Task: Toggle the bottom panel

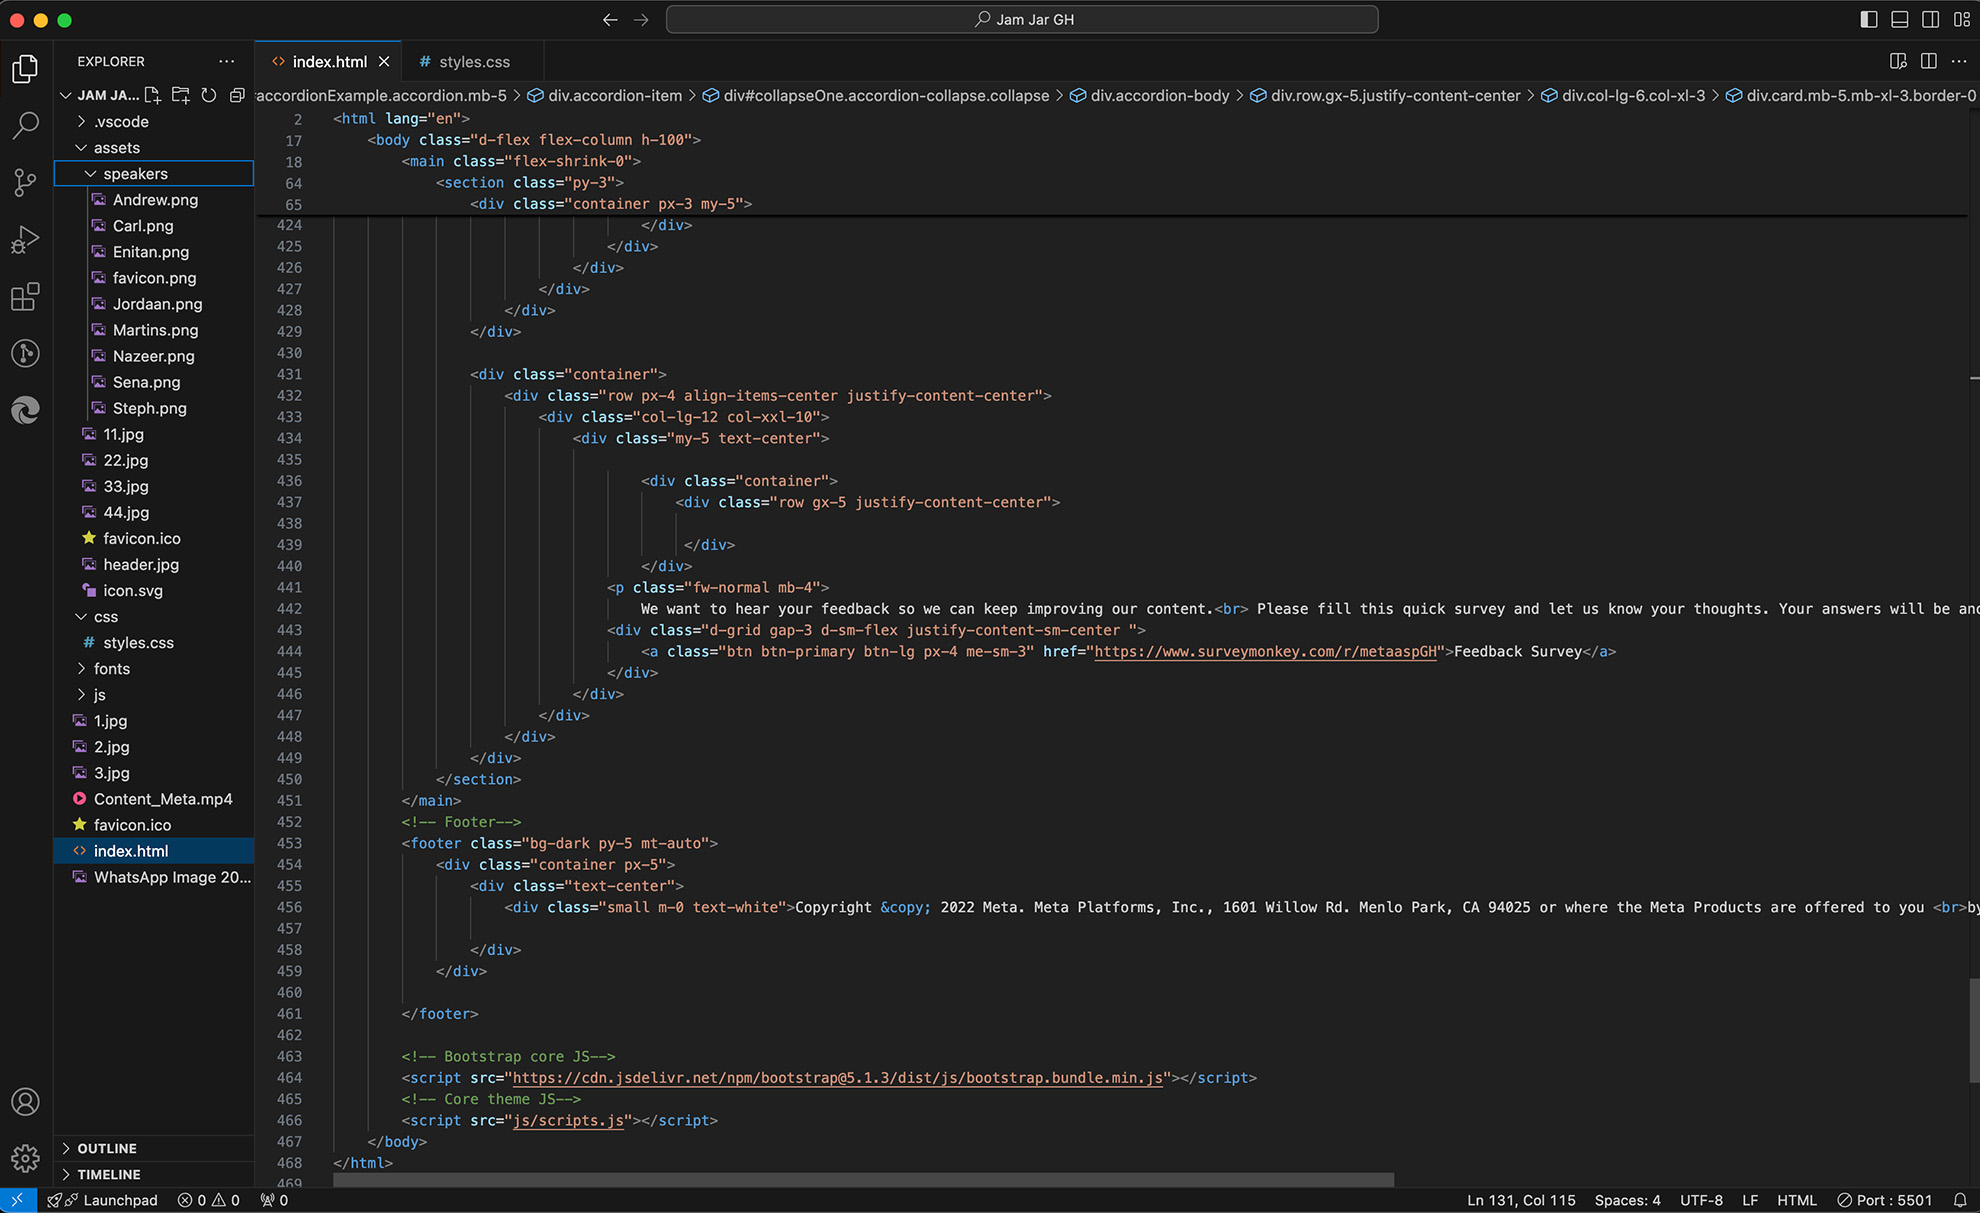Action: tap(1899, 19)
